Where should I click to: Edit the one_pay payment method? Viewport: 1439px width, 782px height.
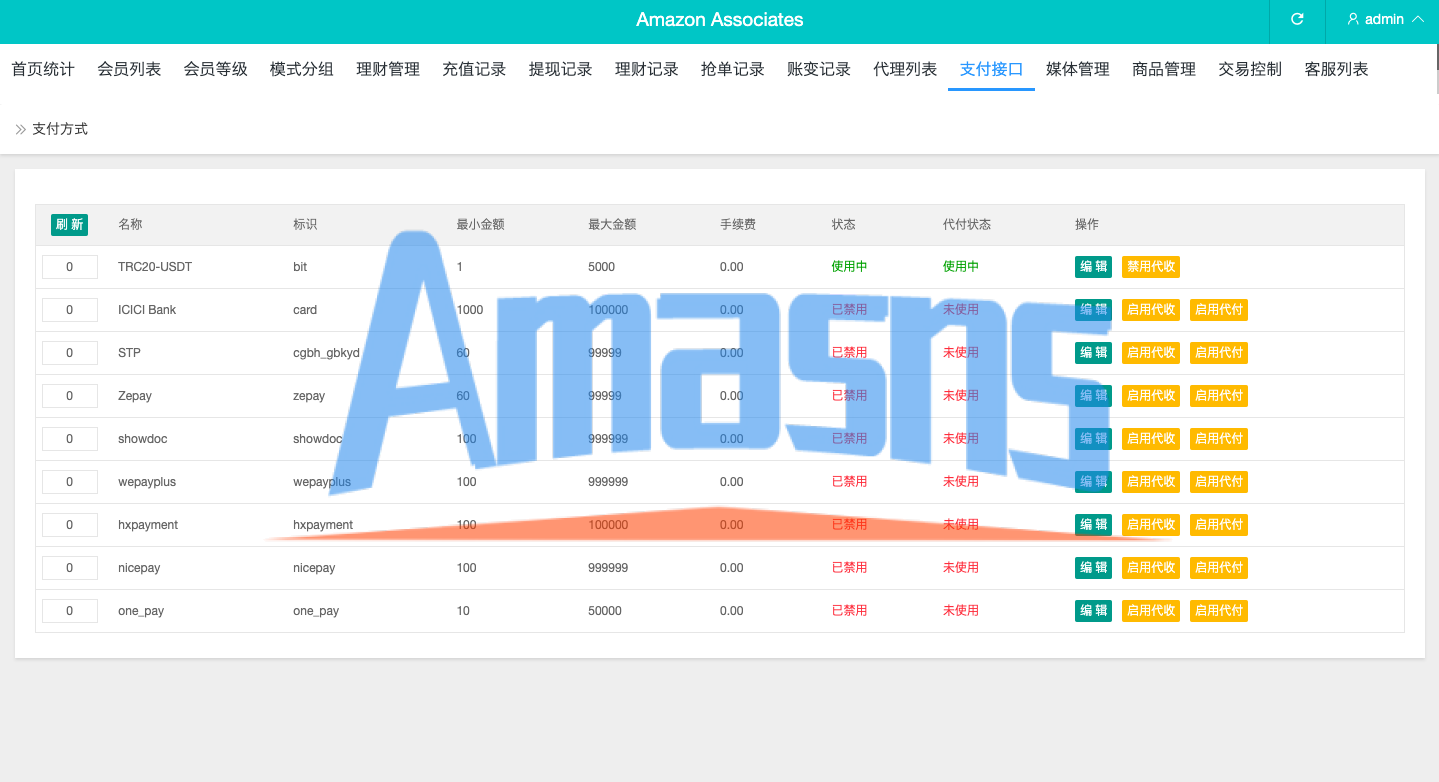coord(1093,610)
